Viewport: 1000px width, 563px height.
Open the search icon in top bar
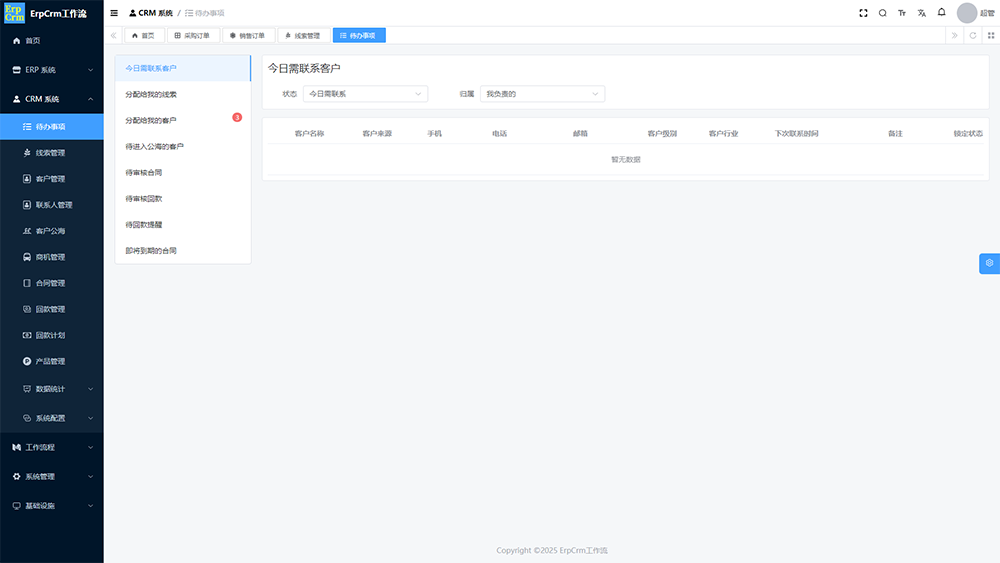[x=882, y=13]
